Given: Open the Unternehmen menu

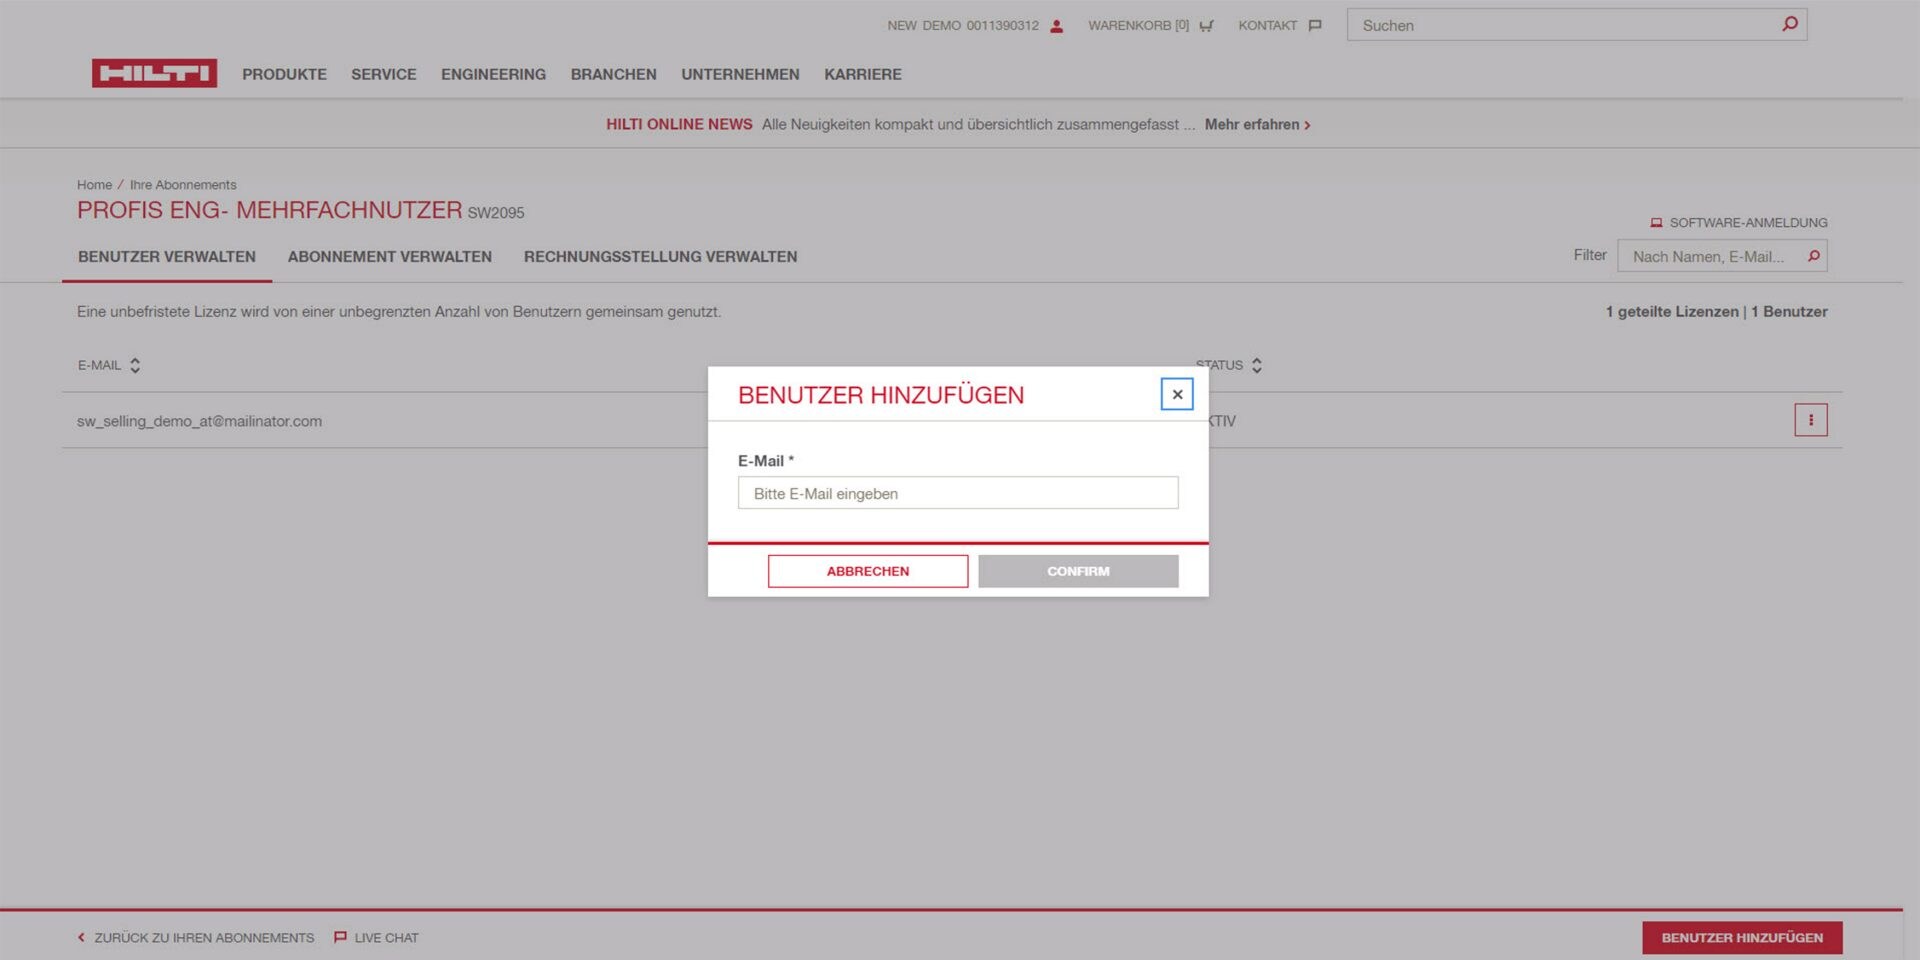Looking at the screenshot, I should (740, 74).
